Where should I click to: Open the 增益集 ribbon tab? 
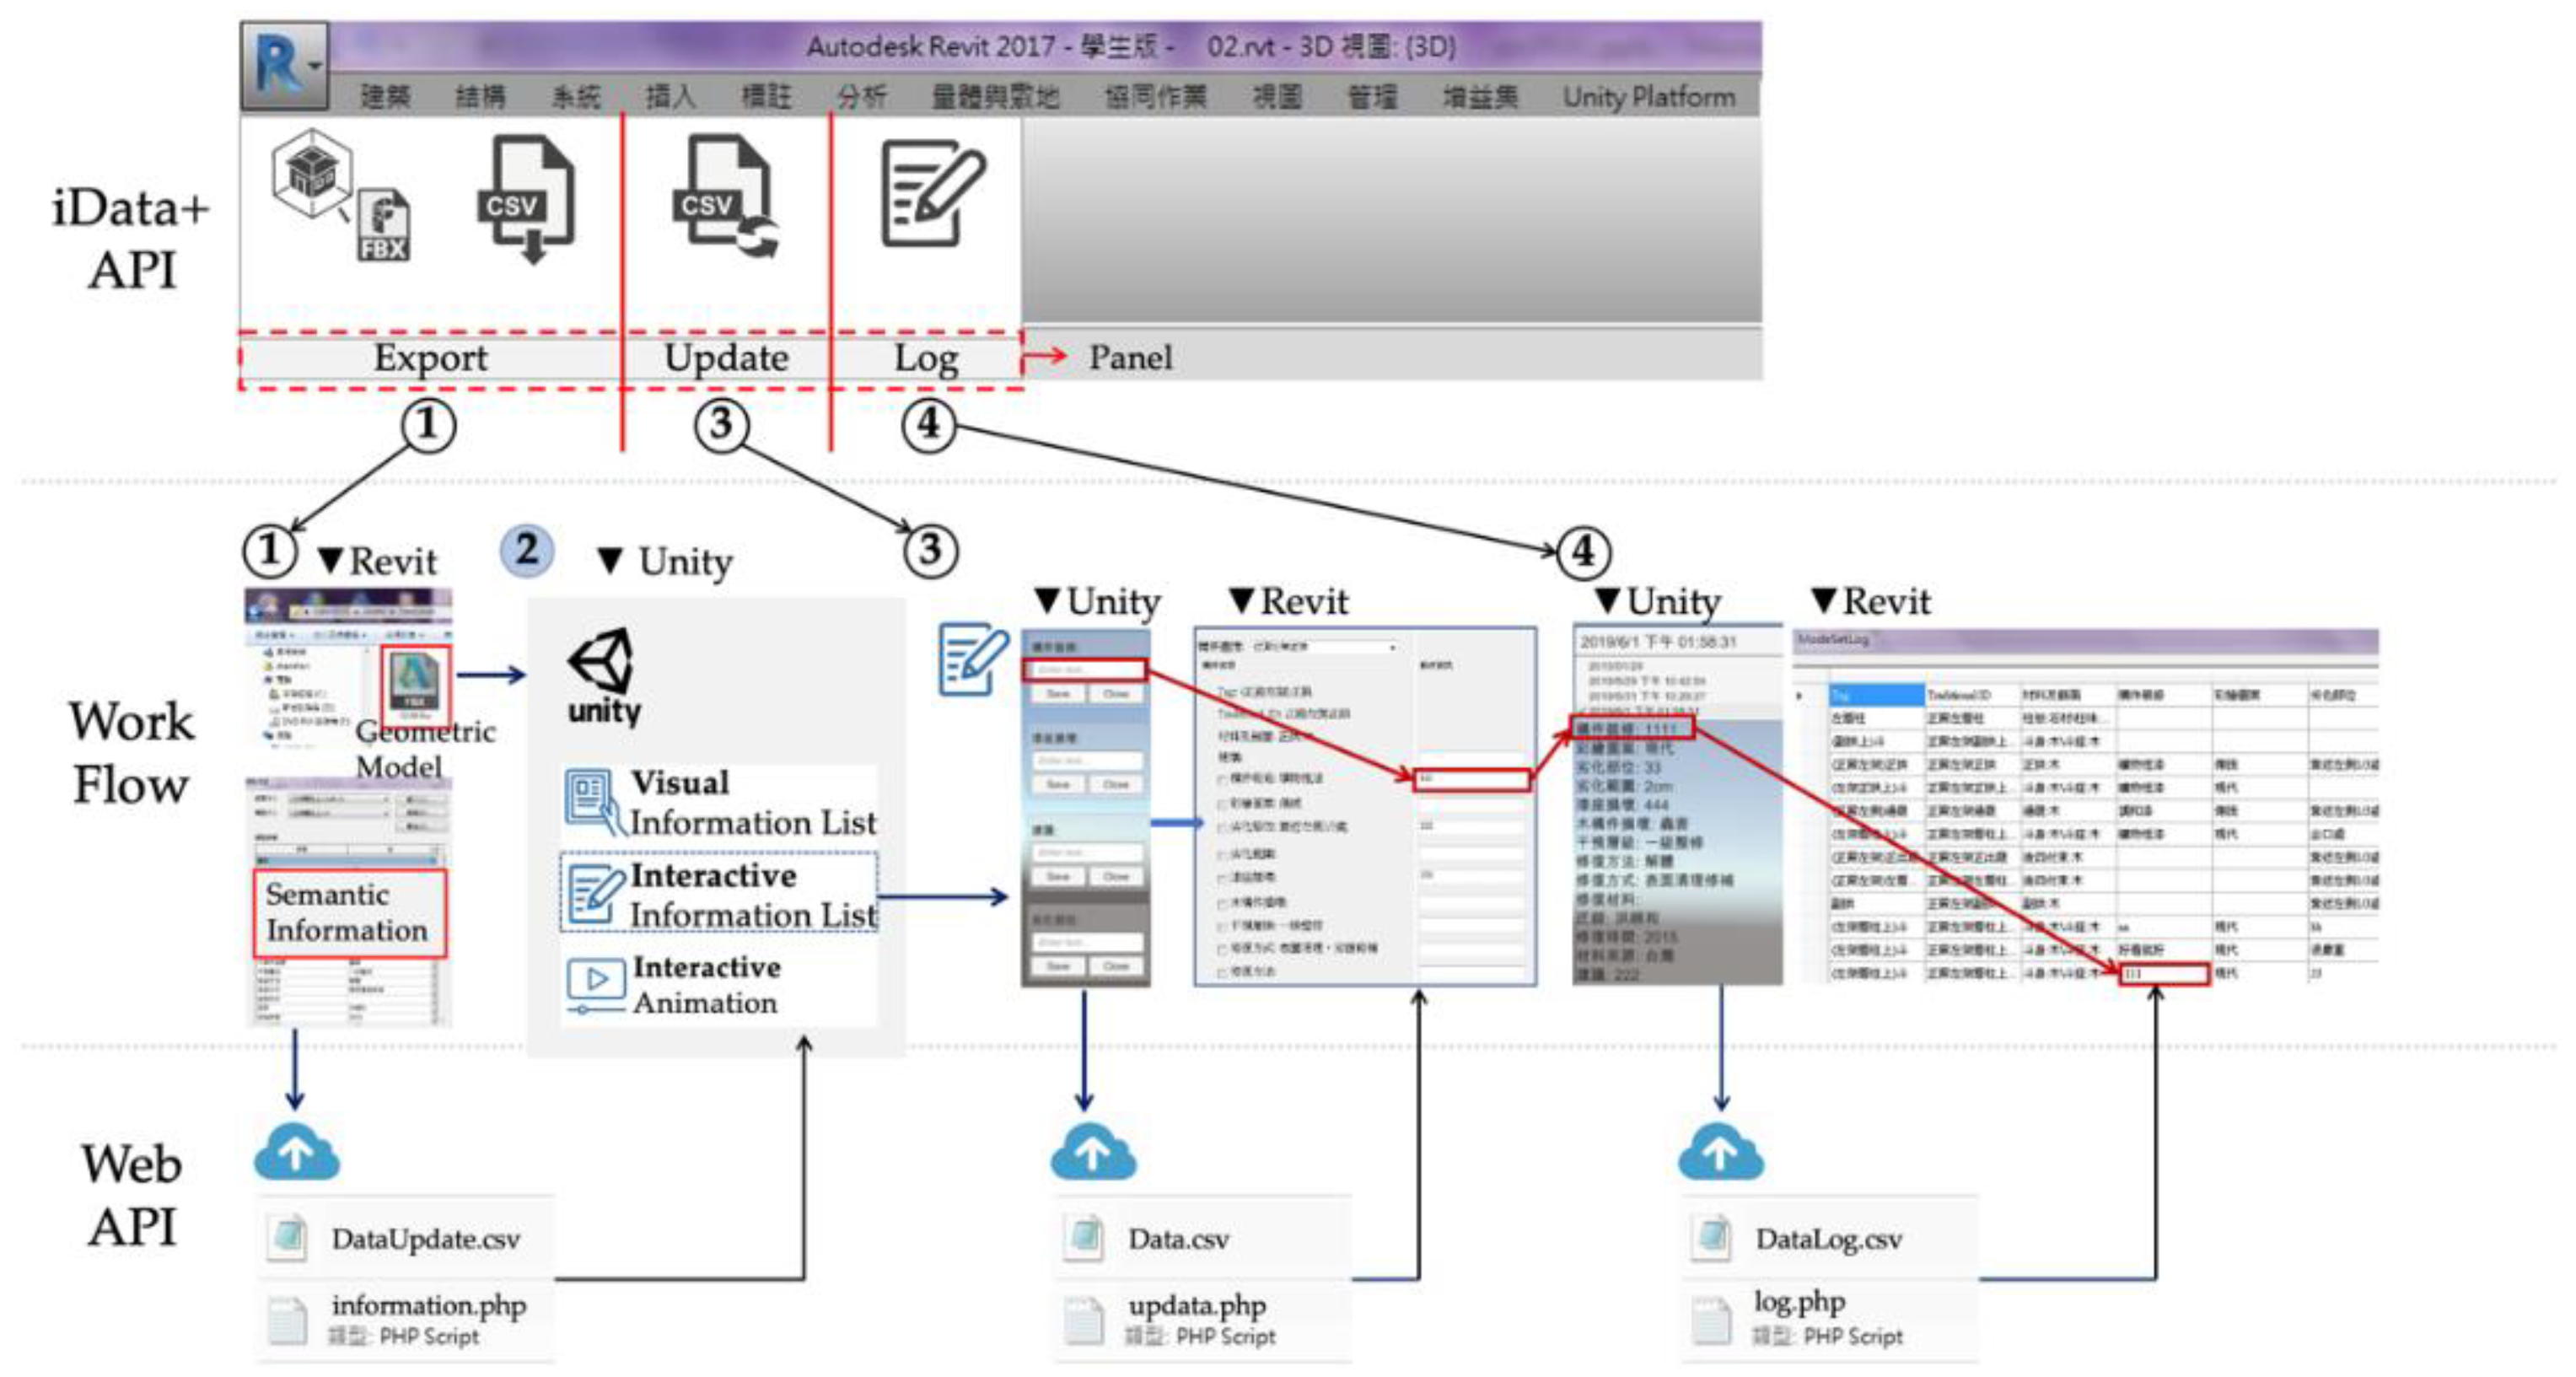(x=1479, y=97)
